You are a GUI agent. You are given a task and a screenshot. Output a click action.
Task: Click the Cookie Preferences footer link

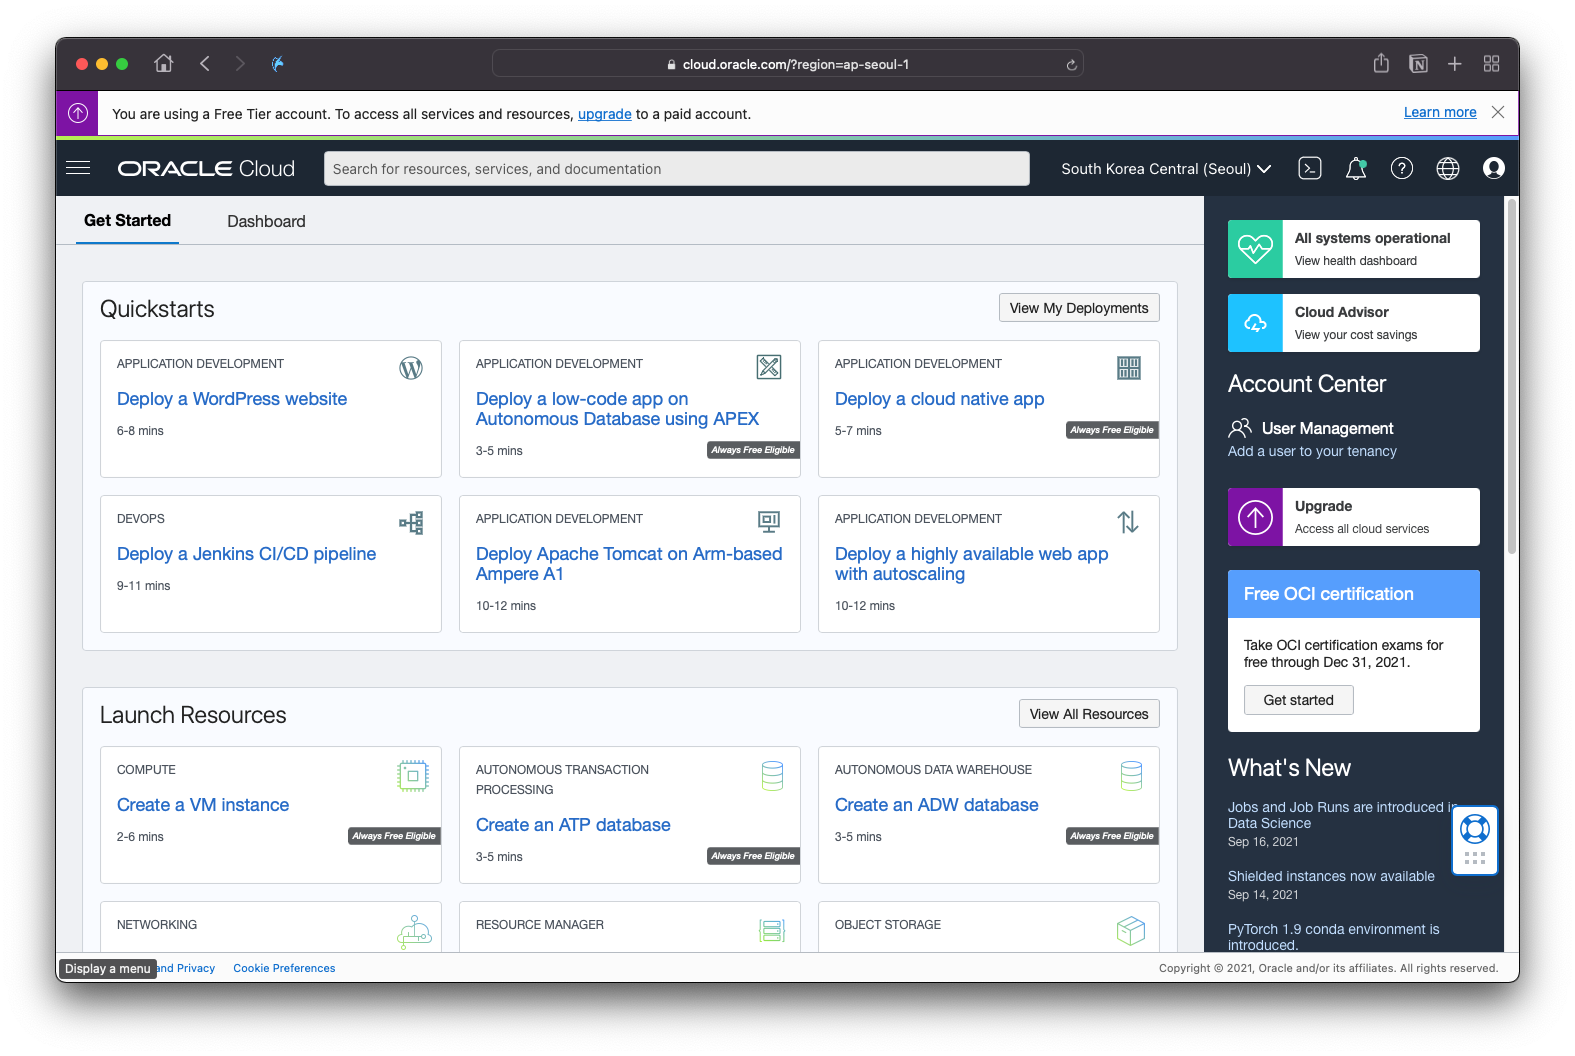pyautogui.click(x=284, y=968)
